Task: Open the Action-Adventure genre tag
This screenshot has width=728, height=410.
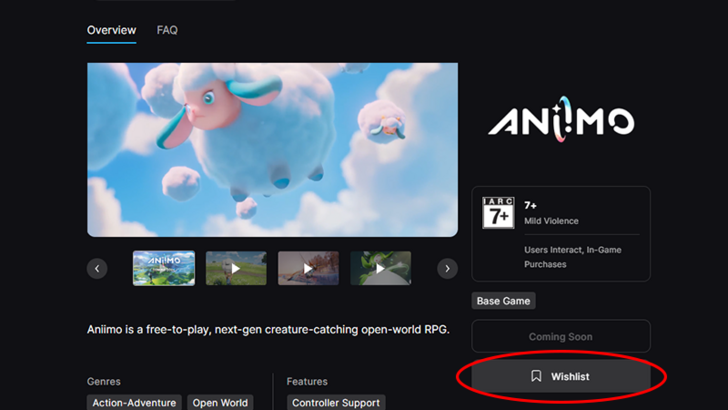Action: coord(134,403)
